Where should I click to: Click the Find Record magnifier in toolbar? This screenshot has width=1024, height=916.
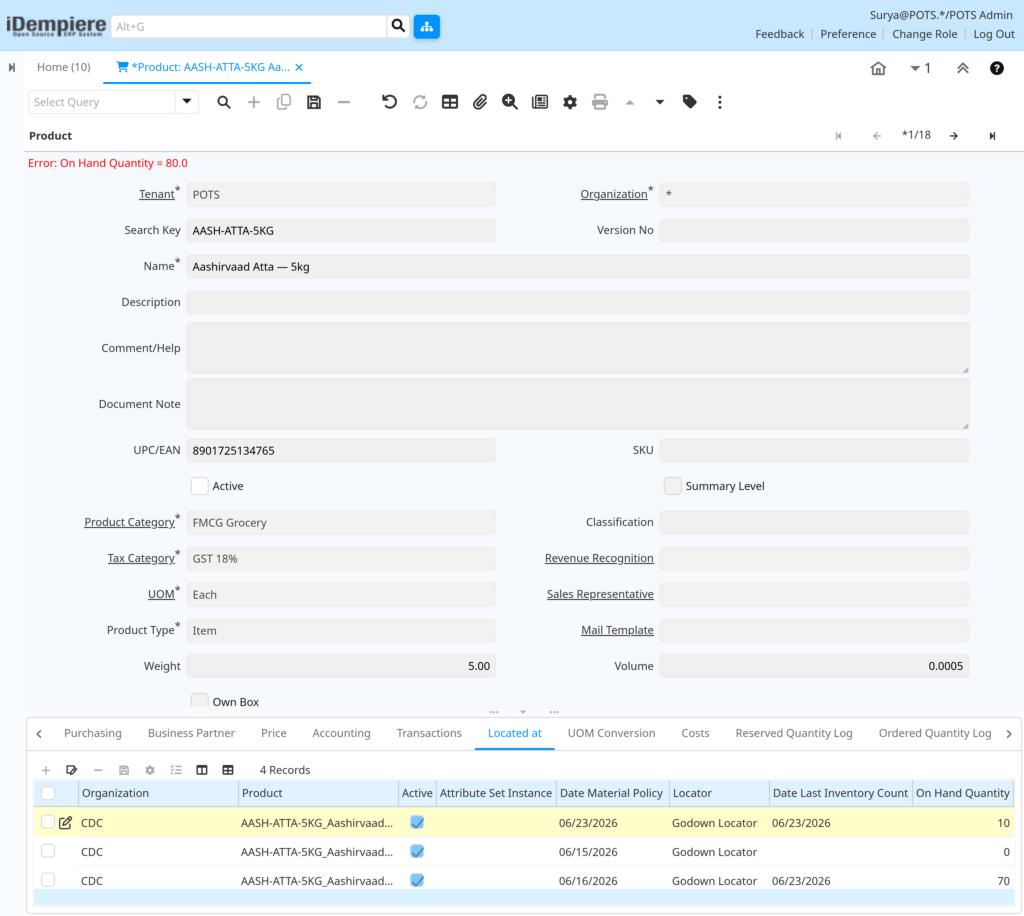tap(223, 102)
